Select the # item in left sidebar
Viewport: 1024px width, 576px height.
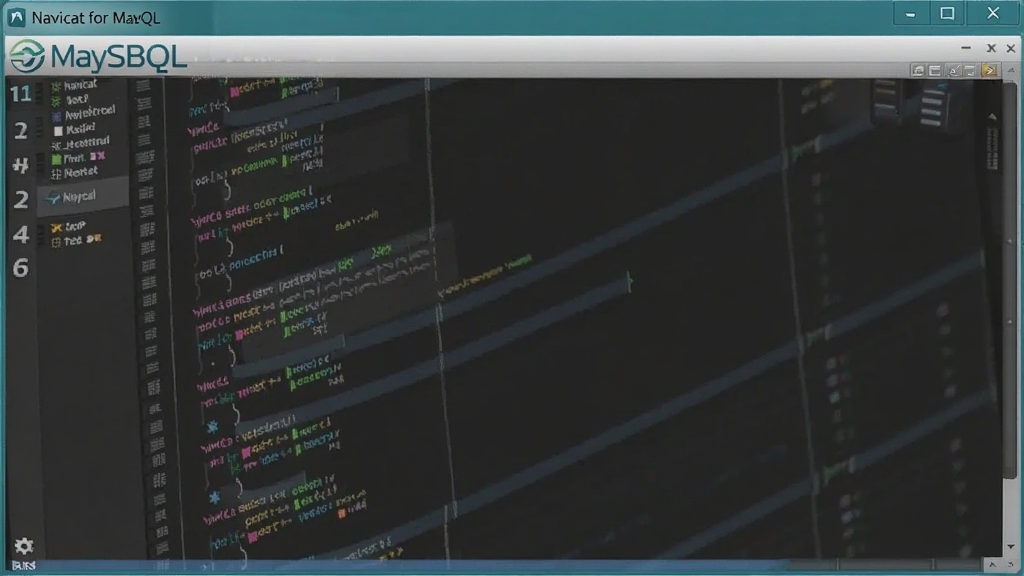click(20, 165)
